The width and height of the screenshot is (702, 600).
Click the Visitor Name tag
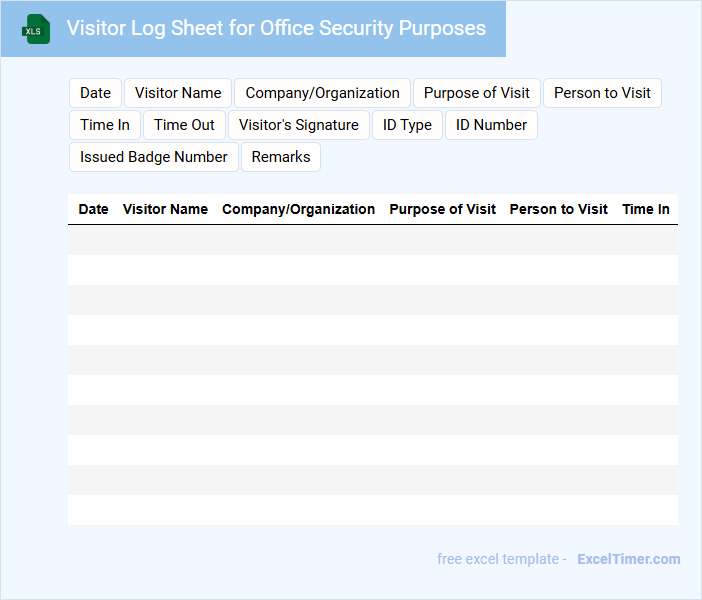pyautogui.click(x=178, y=93)
